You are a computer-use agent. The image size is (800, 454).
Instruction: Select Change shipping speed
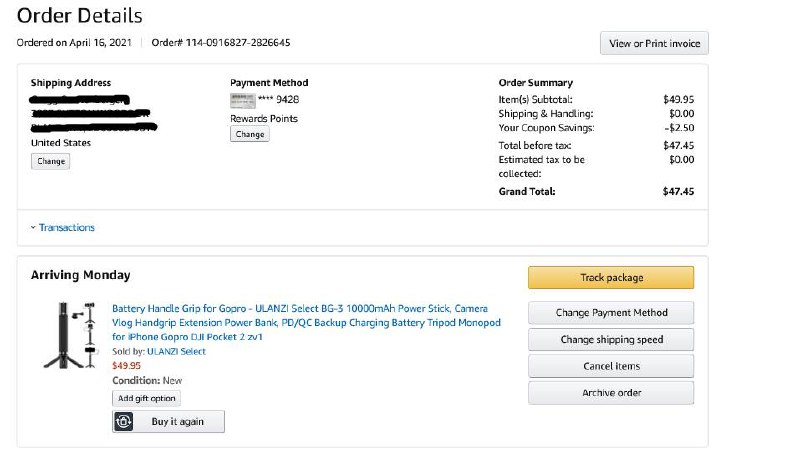(x=610, y=340)
